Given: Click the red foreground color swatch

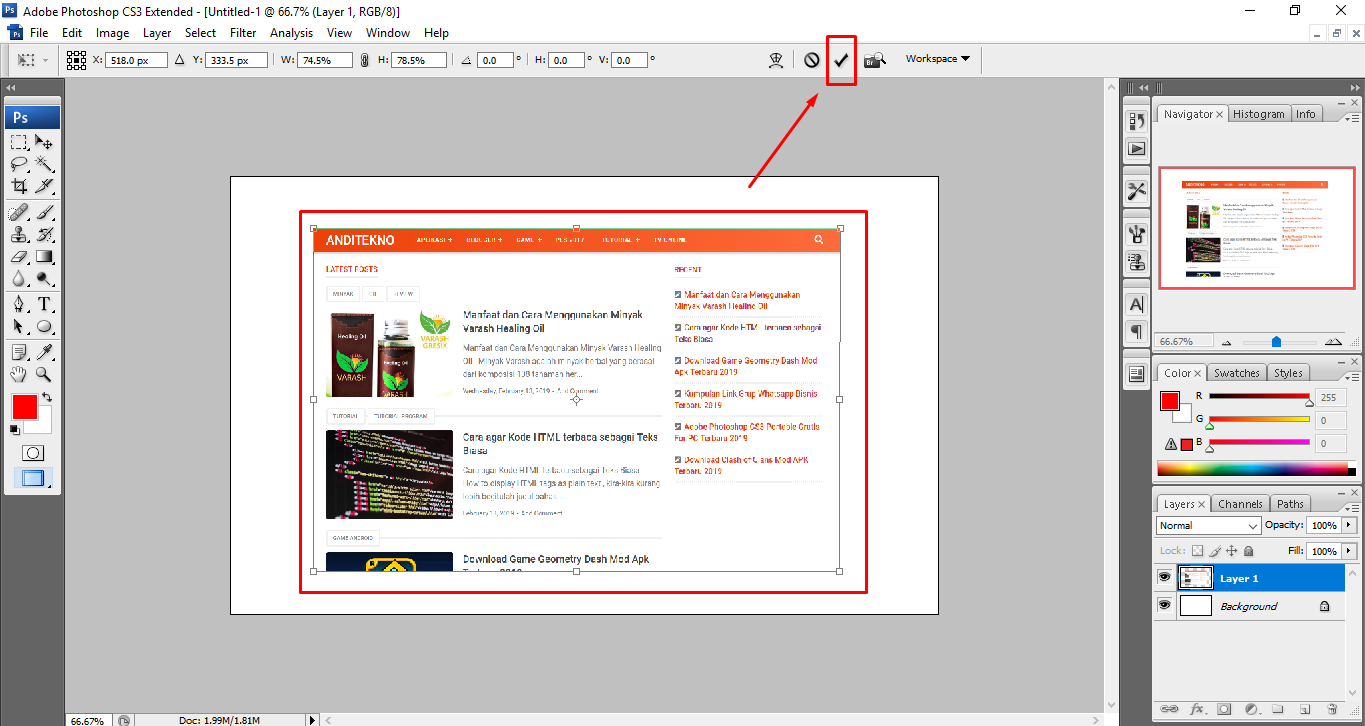Looking at the screenshot, I should (x=24, y=407).
